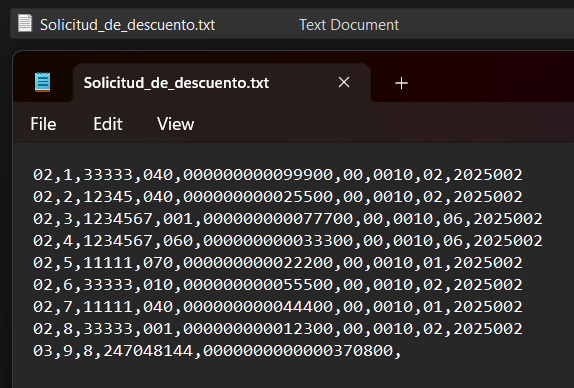Open the Edit menu
Image resolution: width=574 pixels, height=388 pixels.
[108, 124]
